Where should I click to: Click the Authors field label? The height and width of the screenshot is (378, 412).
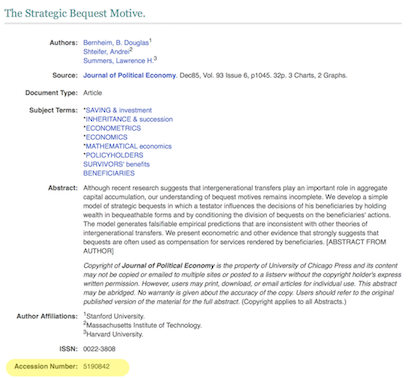pyautogui.click(x=63, y=43)
